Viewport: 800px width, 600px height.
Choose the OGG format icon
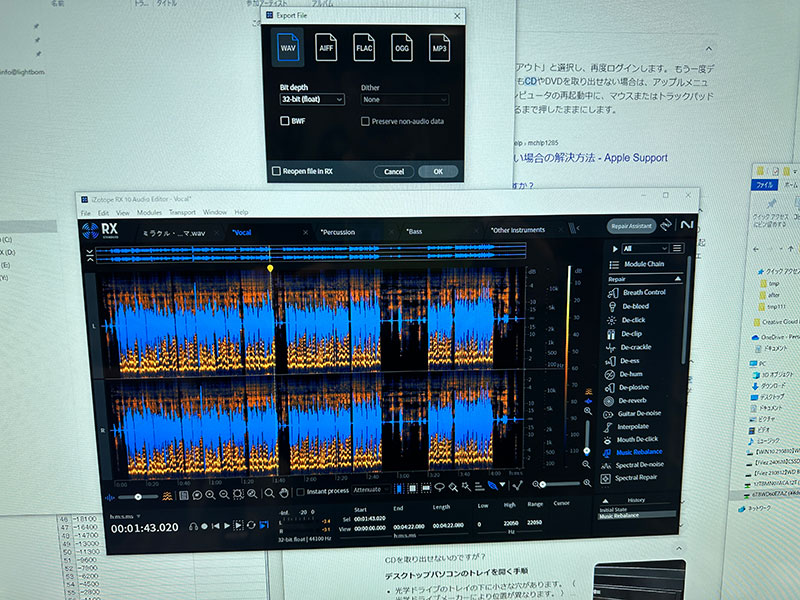tap(402, 47)
